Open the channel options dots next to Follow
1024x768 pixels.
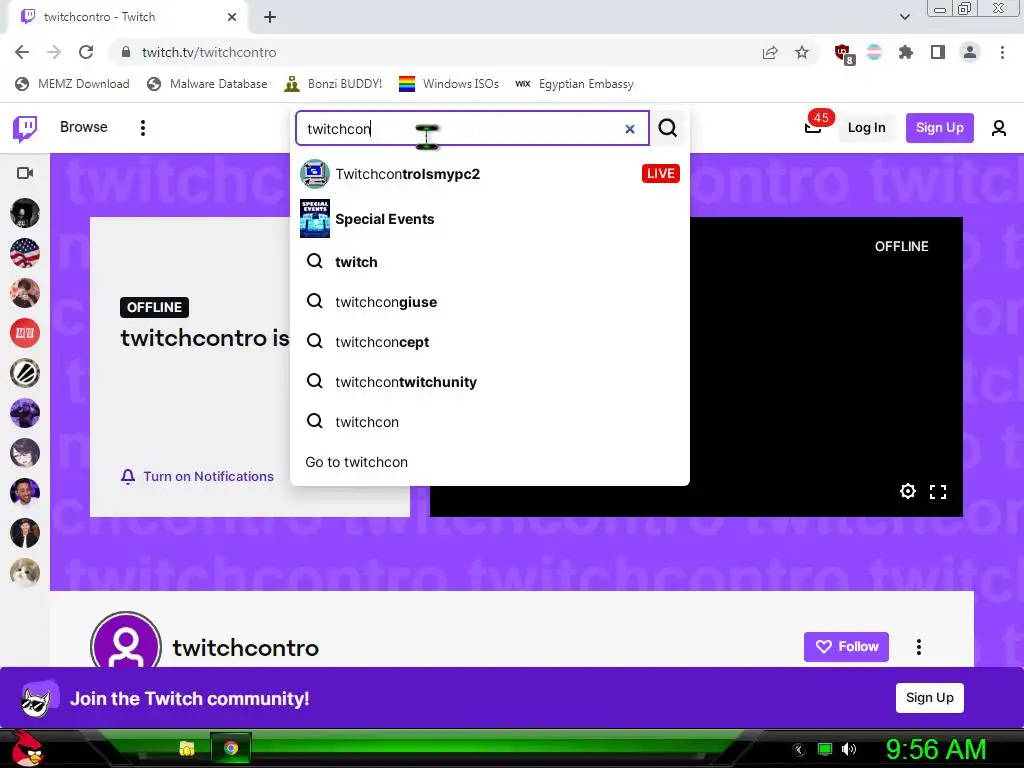919,647
